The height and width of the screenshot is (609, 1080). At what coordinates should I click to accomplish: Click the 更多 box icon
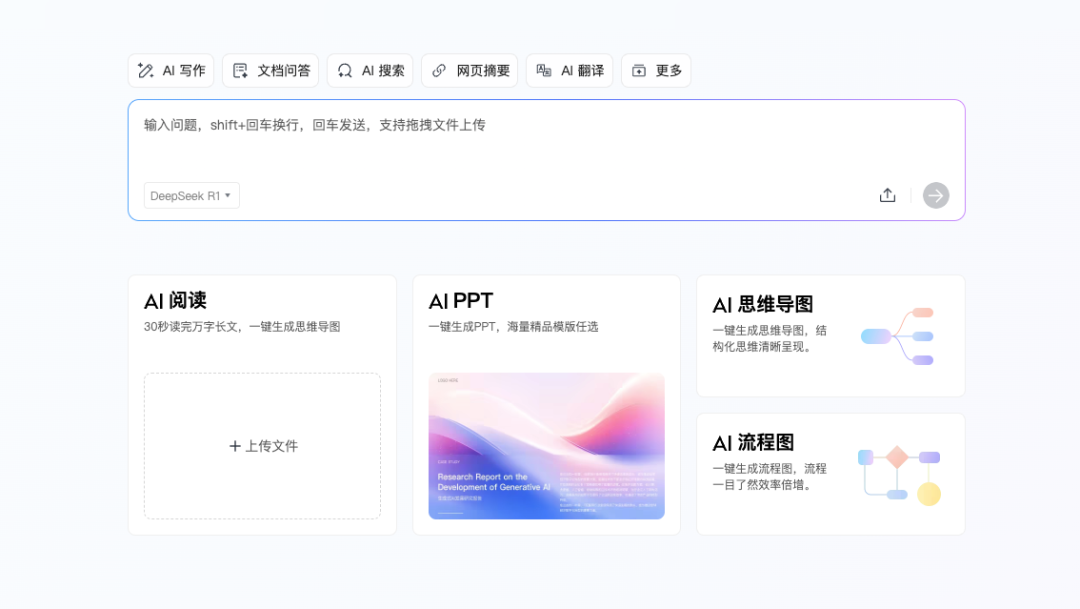(x=640, y=70)
